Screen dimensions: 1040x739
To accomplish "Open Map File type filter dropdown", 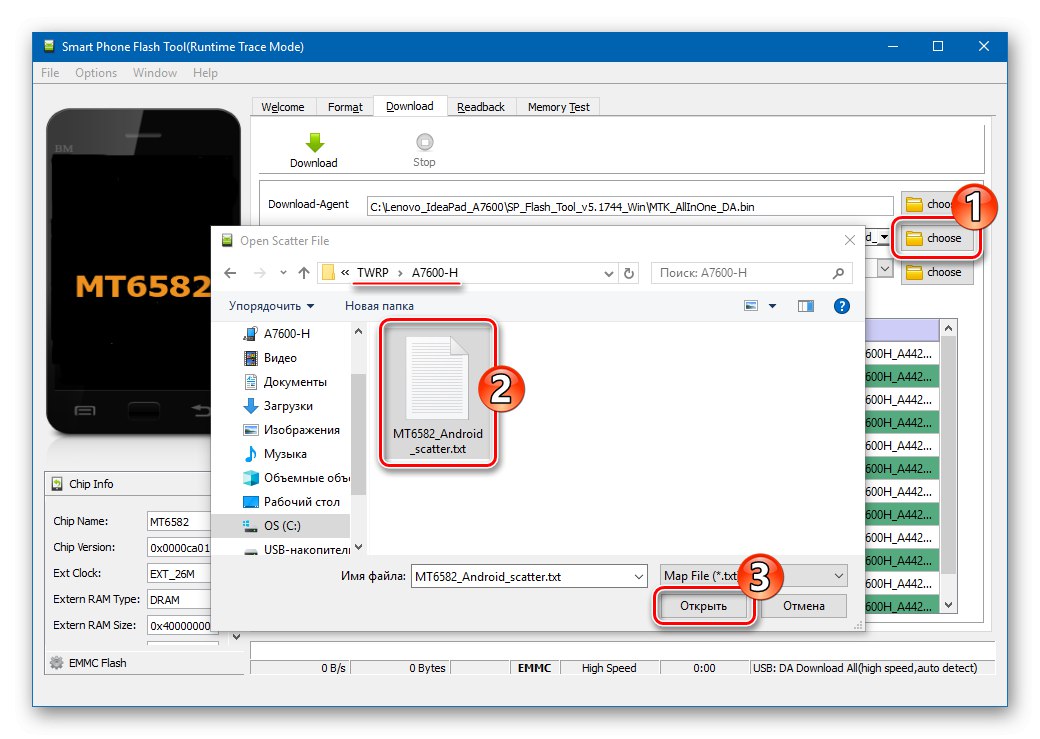I will (x=838, y=576).
